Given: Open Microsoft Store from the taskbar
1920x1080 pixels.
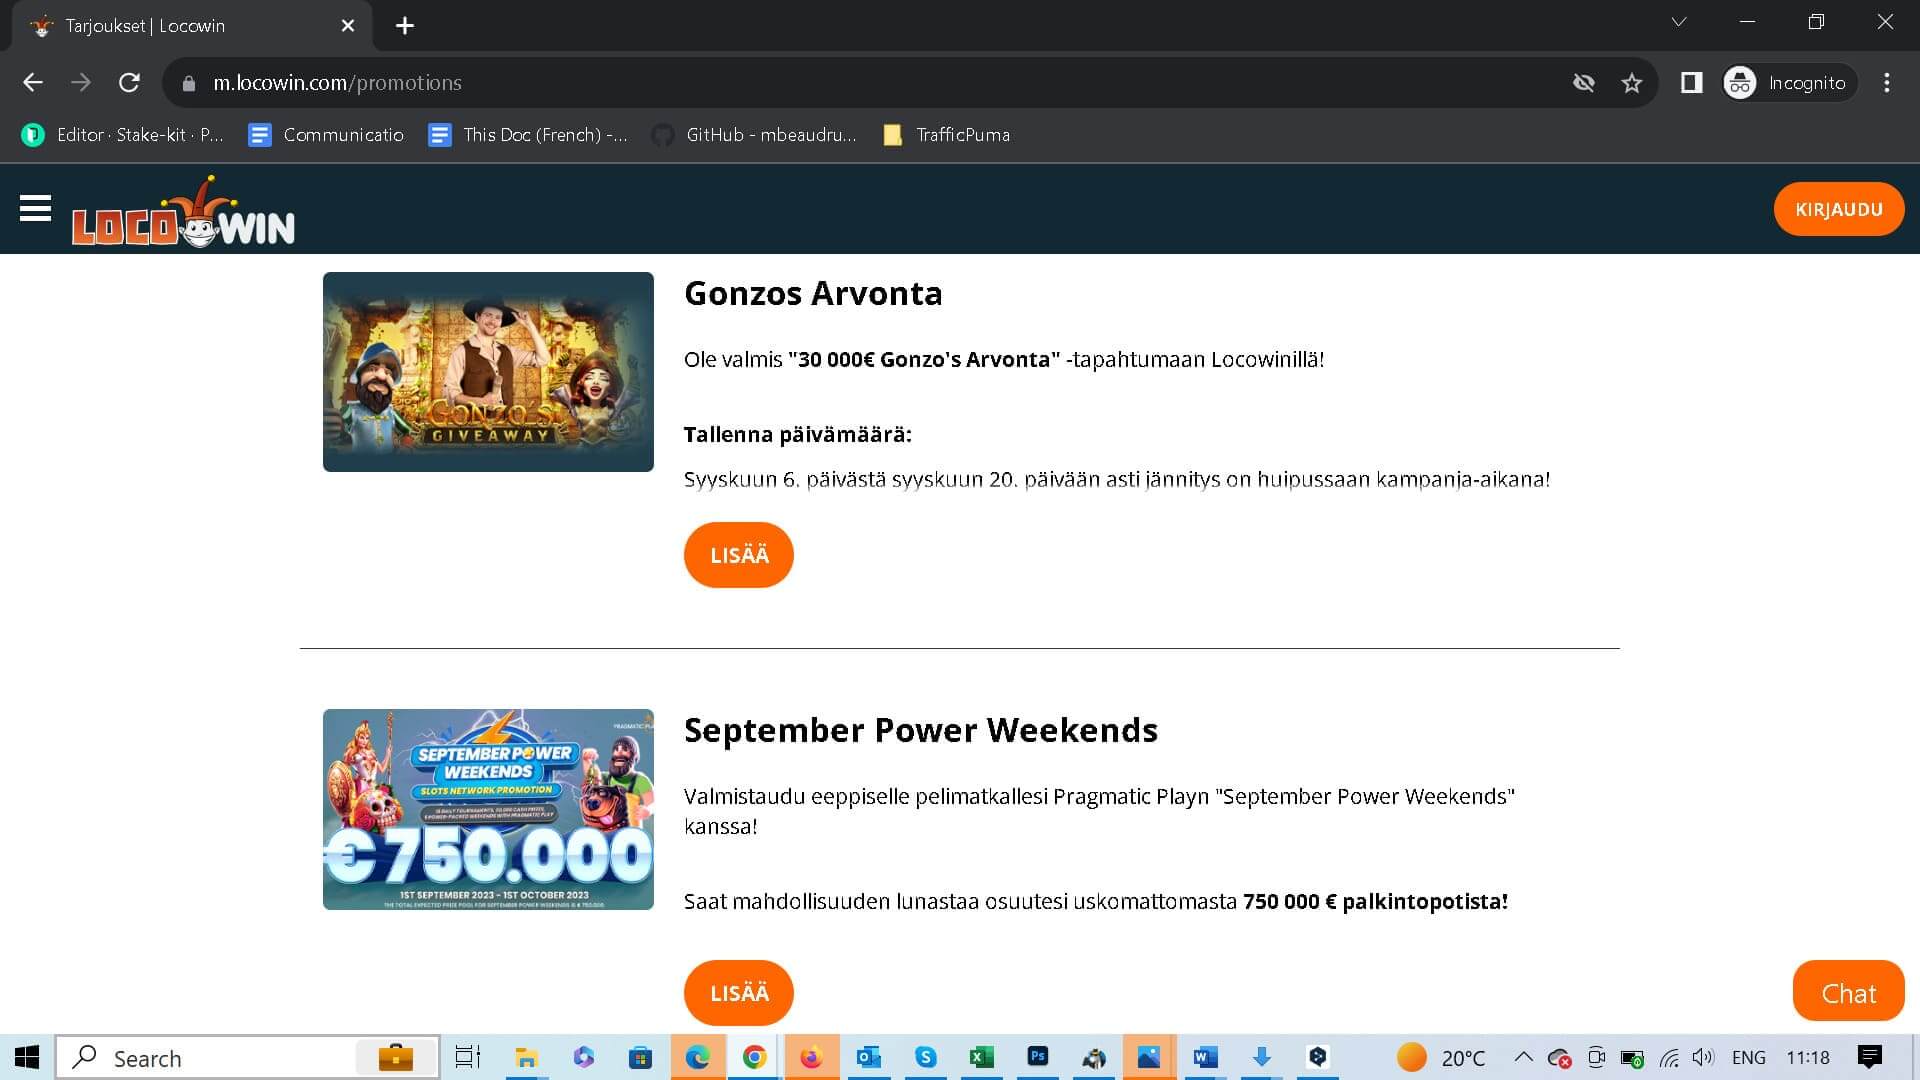Looking at the screenshot, I should [x=640, y=1057].
